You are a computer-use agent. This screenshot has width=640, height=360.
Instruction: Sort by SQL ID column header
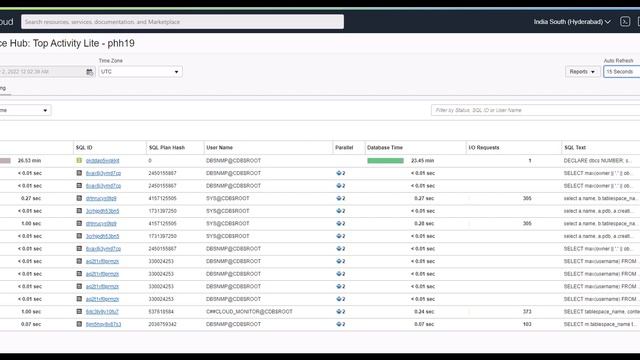click(84, 147)
